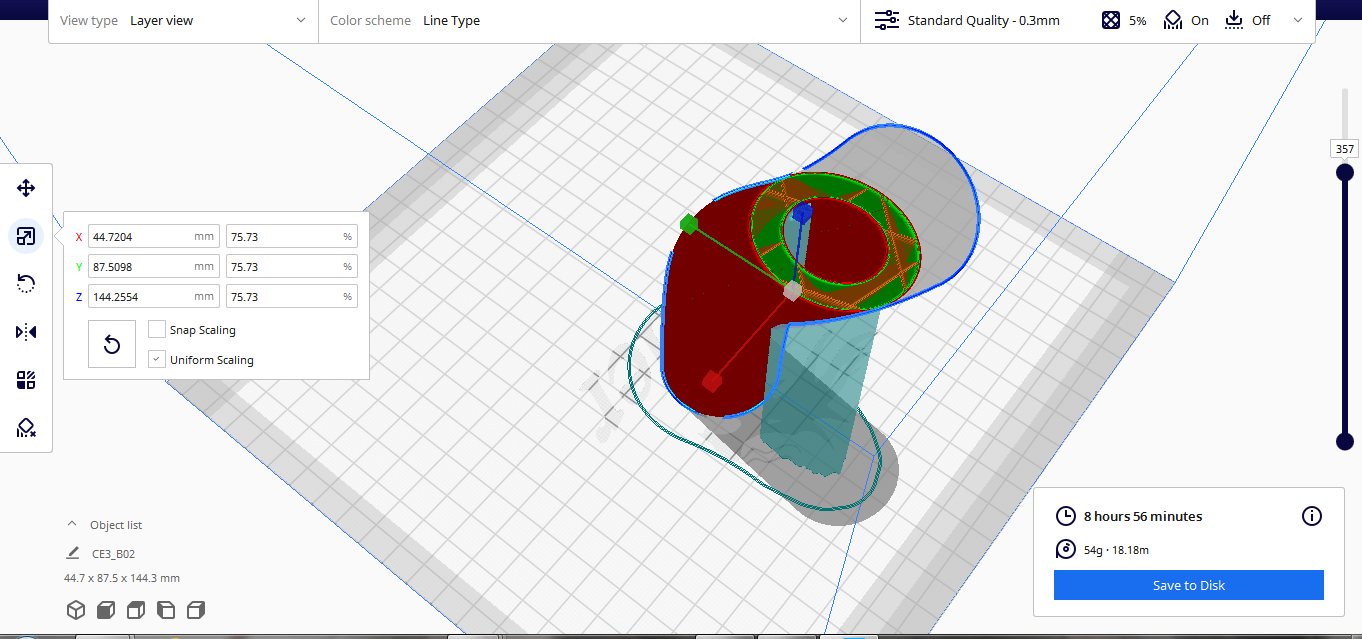Click the print time clock icon
The image size is (1362, 639).
1066,516
